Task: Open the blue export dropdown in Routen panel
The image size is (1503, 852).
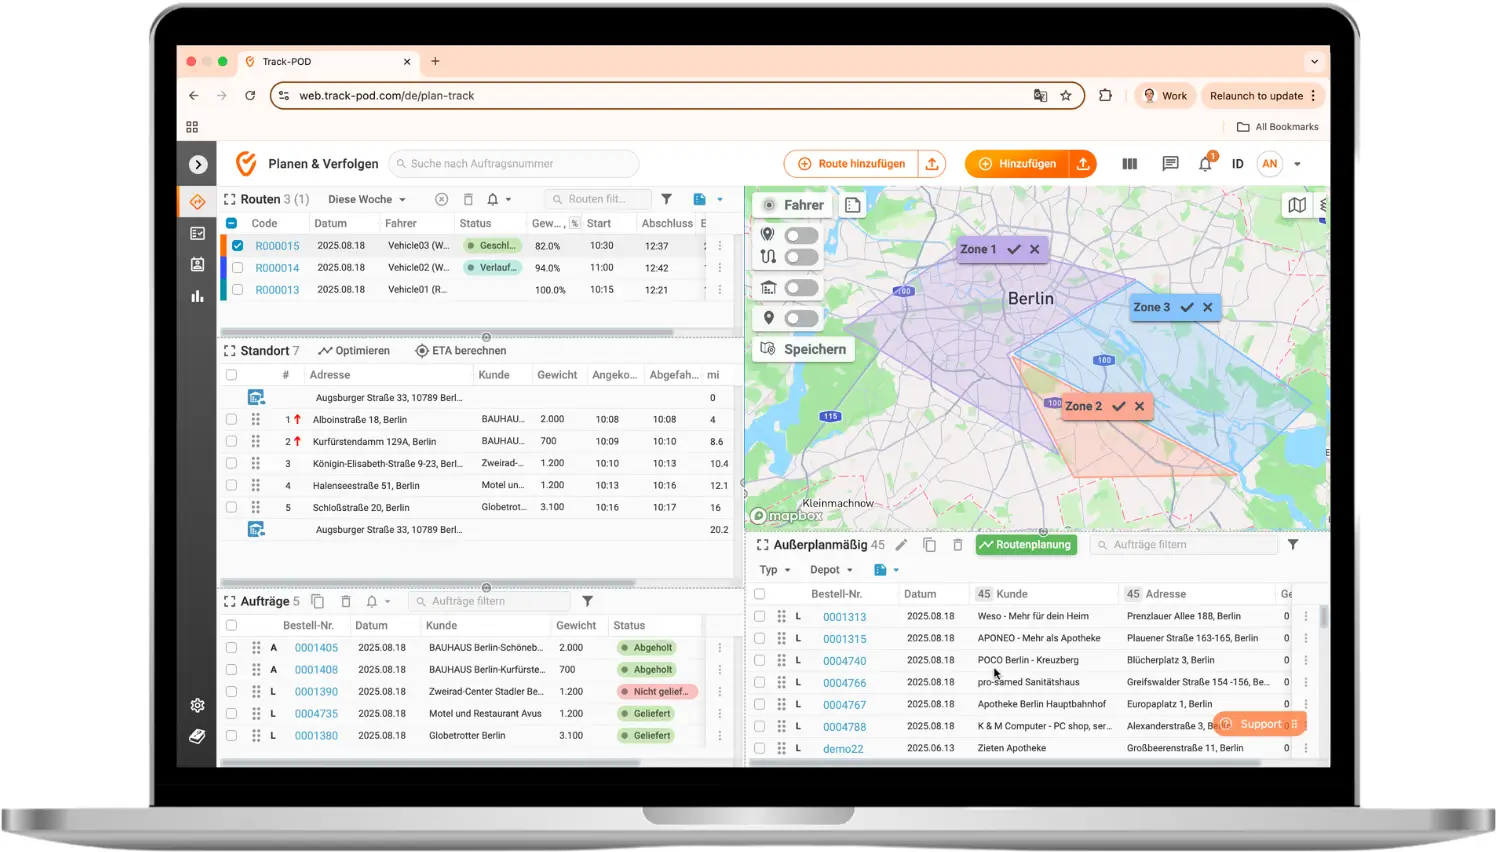Action: pos(707,199)
